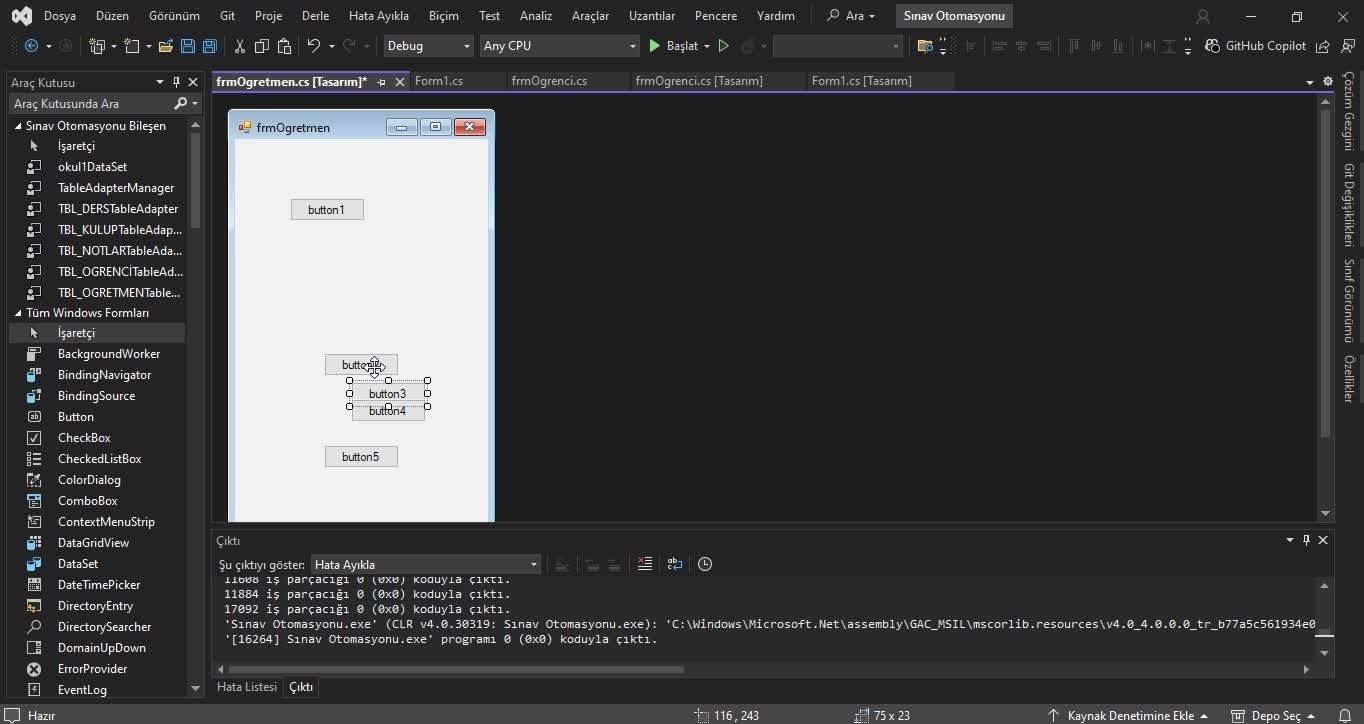Open the Görünüm menu
This screenshot has width=1364, height=724.
(174, 16)
